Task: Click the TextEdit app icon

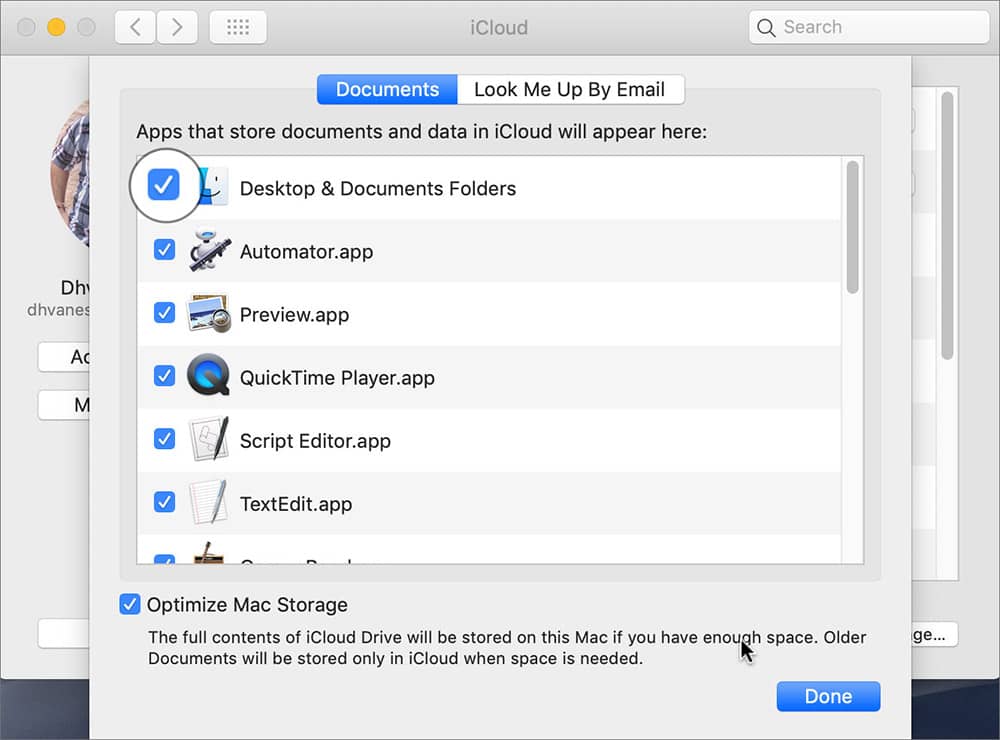Action: 209,503
